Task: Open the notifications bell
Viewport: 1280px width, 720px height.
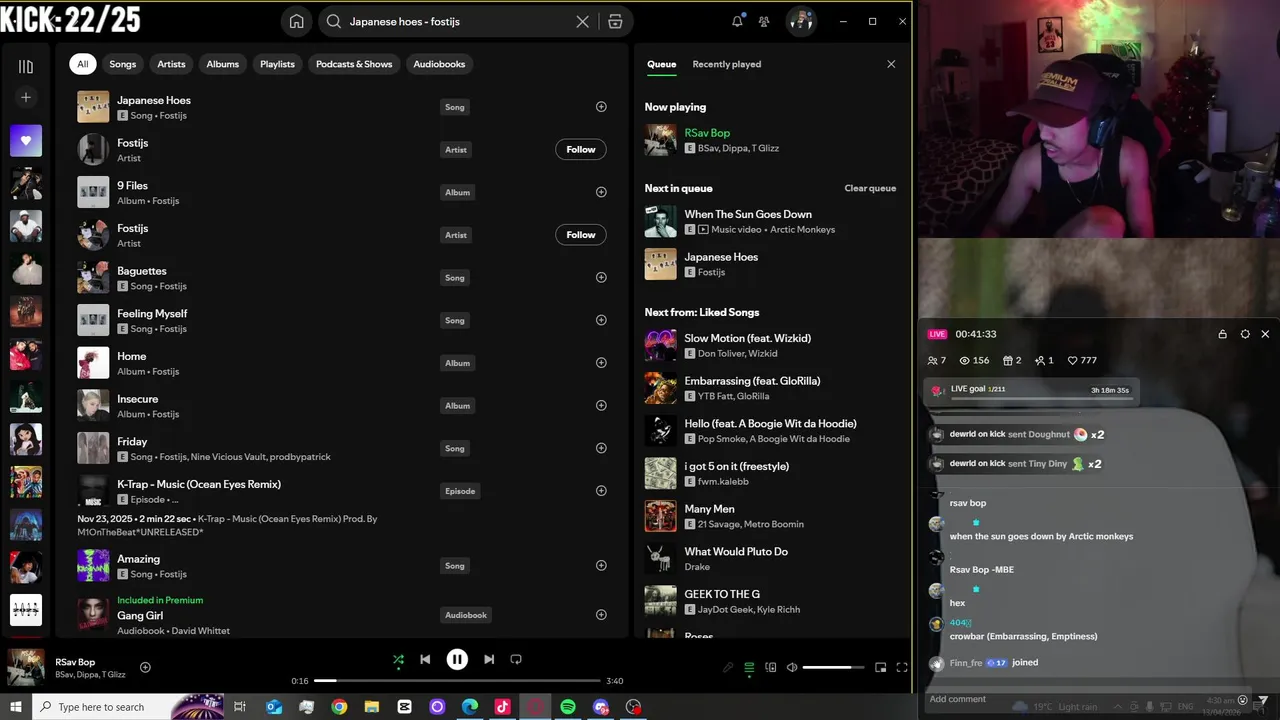Action: 737,21
